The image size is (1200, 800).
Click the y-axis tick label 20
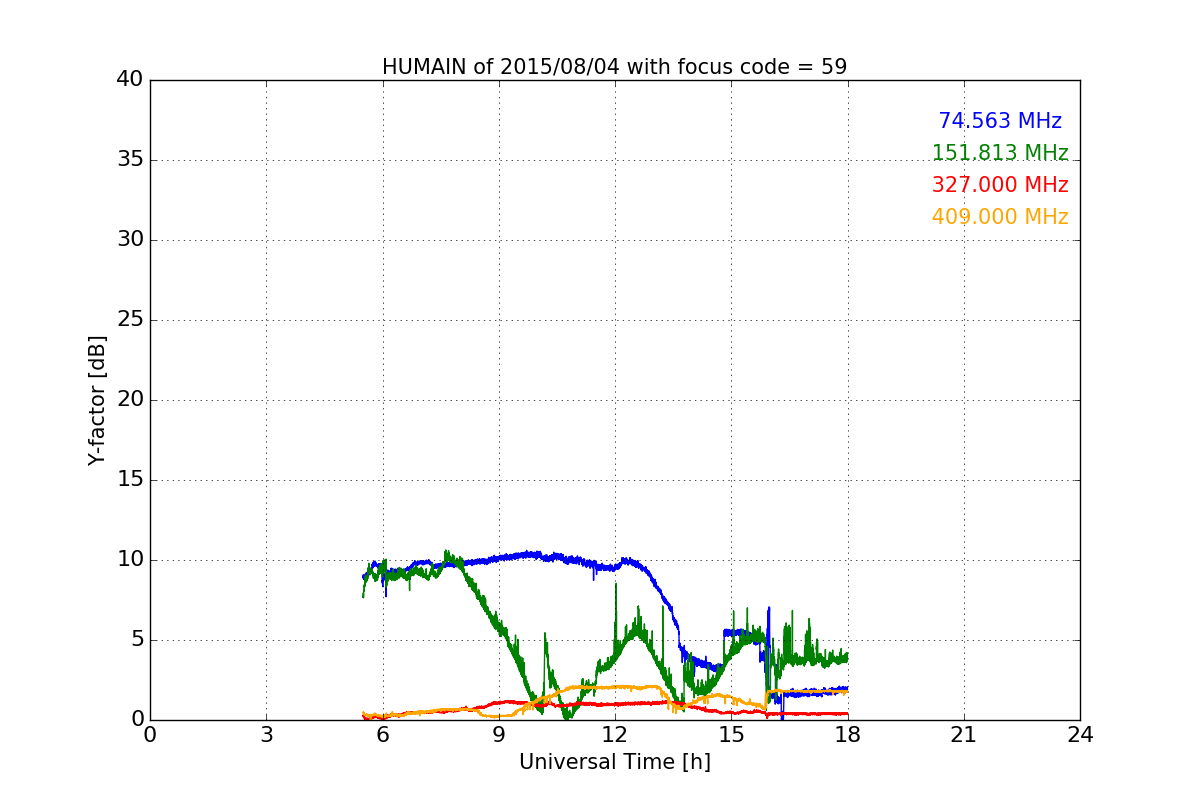pos(129,400)
